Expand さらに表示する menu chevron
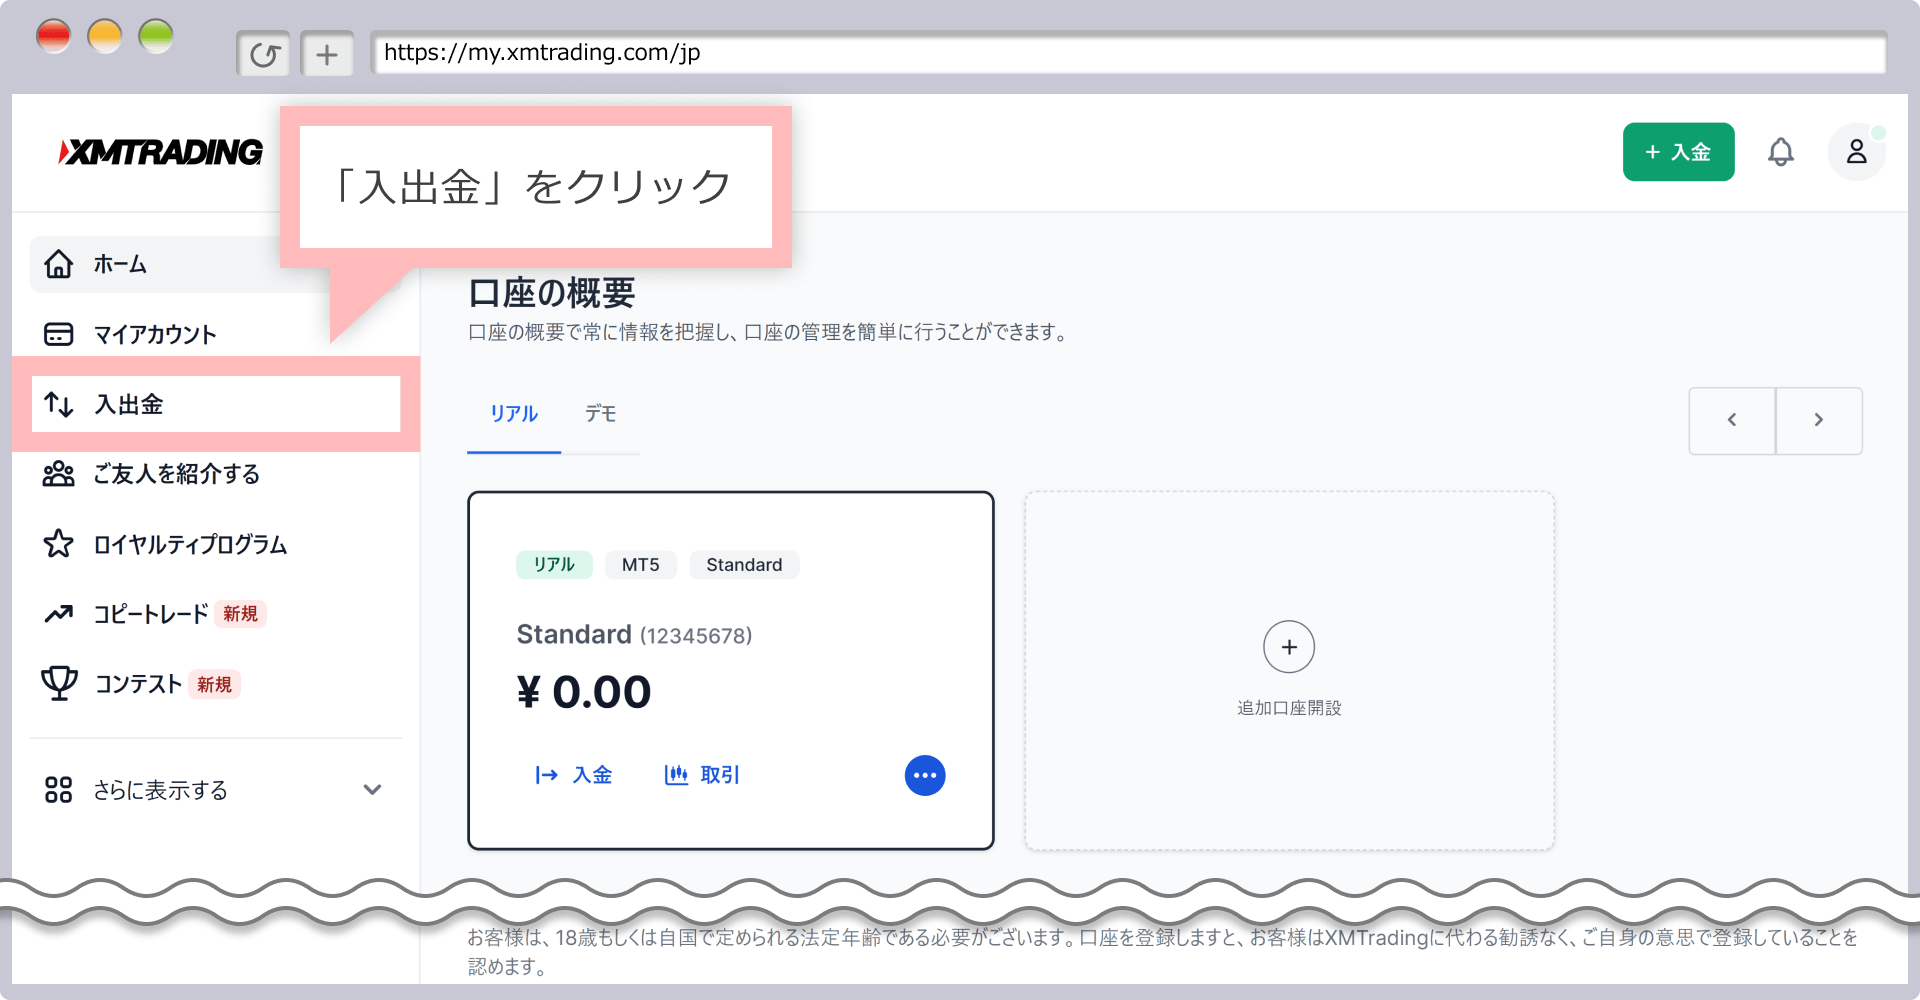The height and width of the screenshot is (1000, 1920). point(372,790)
